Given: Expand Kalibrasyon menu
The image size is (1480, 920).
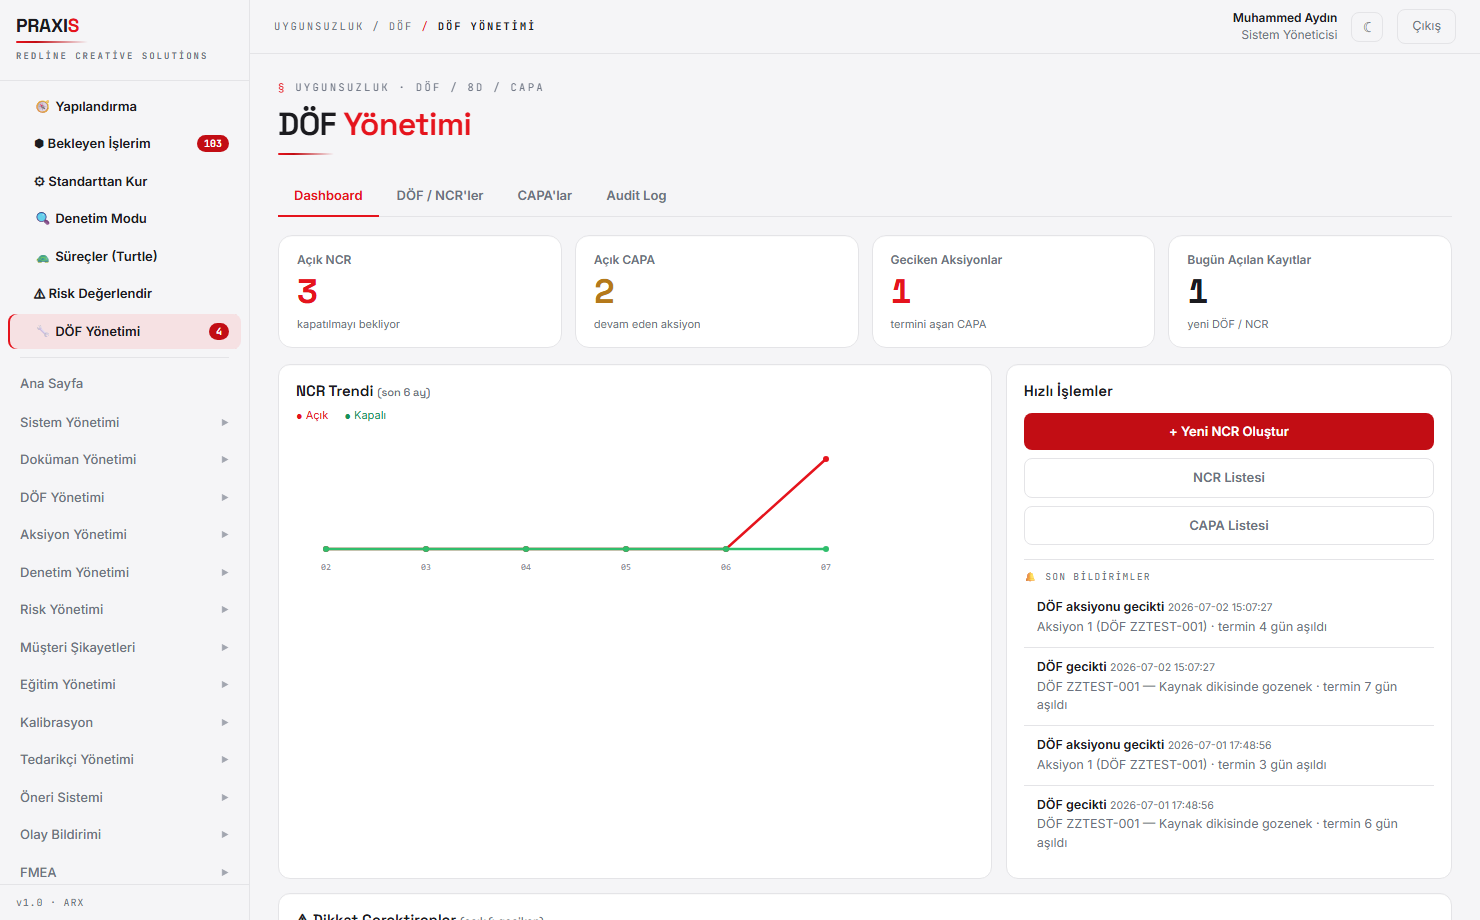Looking at the screenshot, I should 124,723.
